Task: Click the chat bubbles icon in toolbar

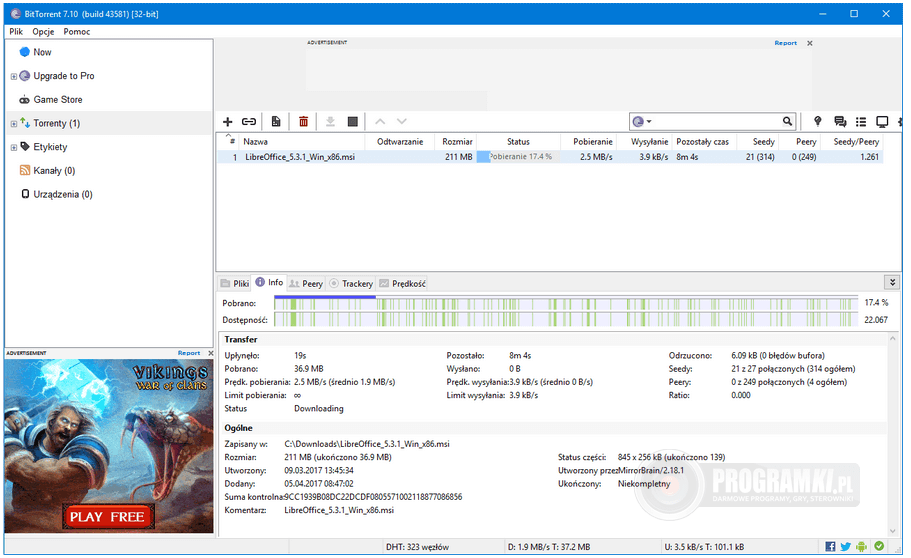Action: tap(840, 121)
